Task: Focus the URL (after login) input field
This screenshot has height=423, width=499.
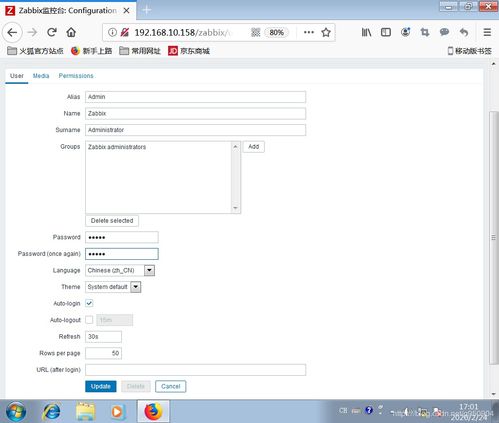Action: tap(196, 370)
